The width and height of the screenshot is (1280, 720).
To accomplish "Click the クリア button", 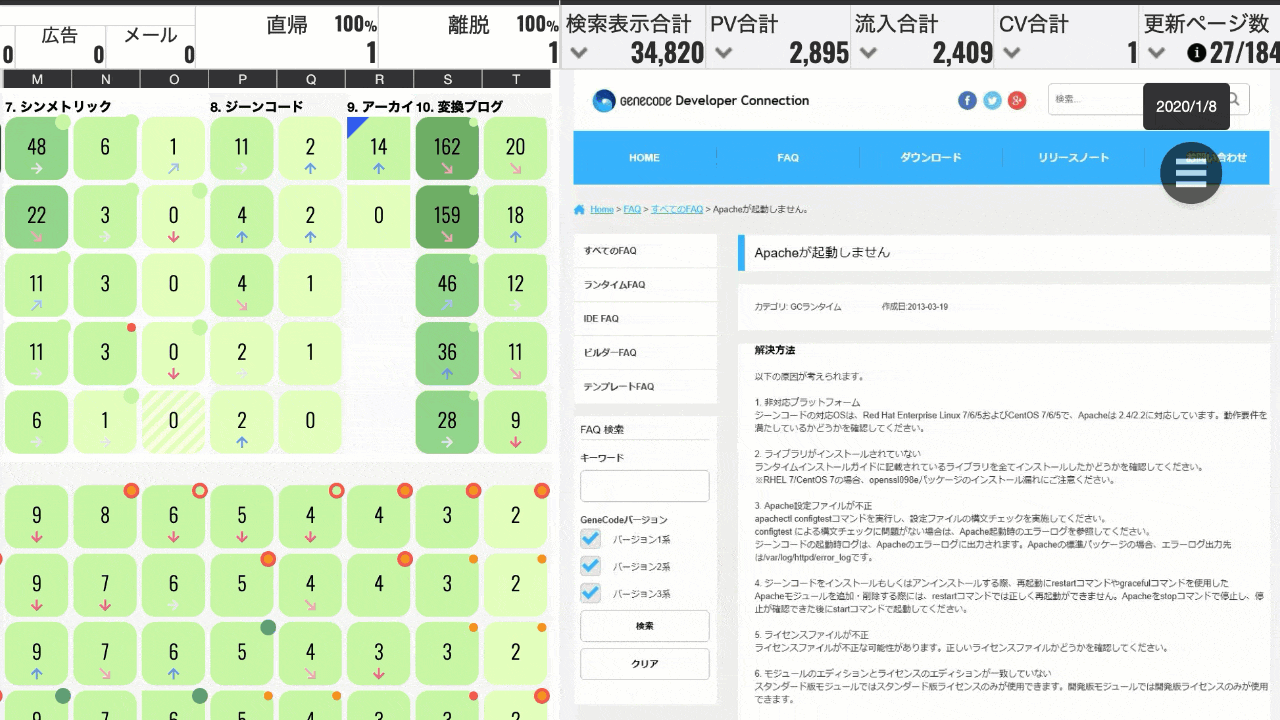I will click(x=644, y=664).
